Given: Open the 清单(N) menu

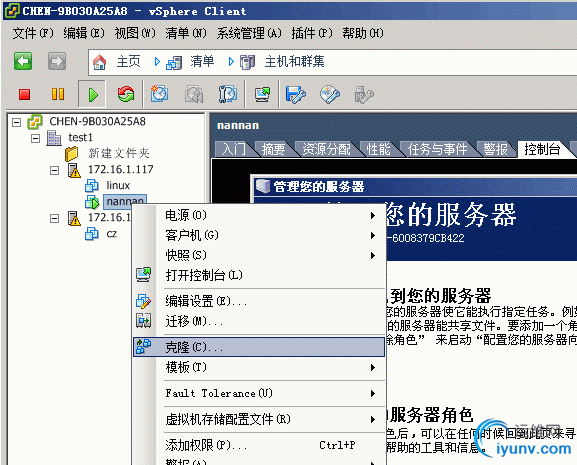Looking at the screenshot, I should [186, 33].
